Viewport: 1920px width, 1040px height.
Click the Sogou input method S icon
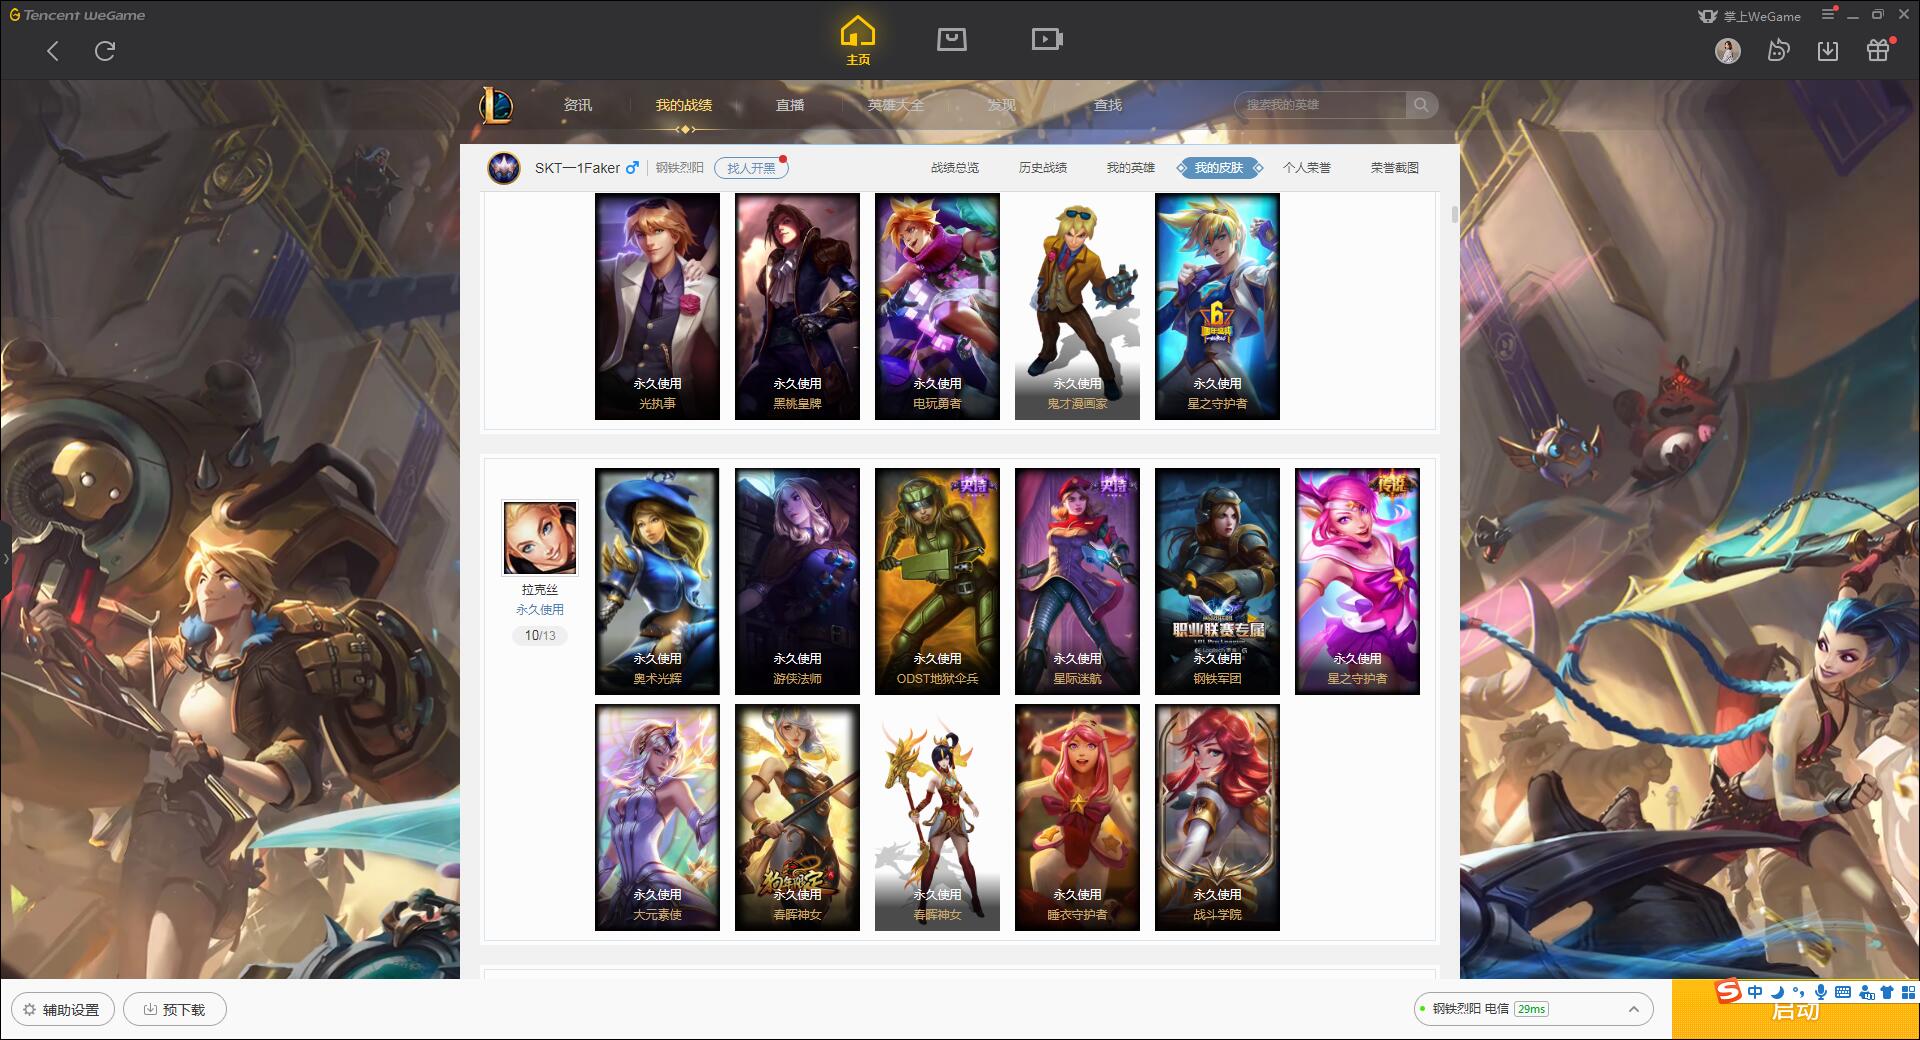[x=1728, y=991]
